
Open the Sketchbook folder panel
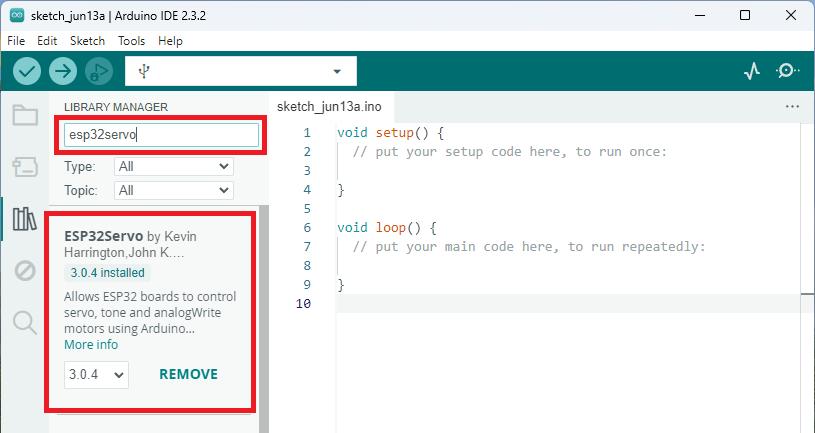pos(25,115)
